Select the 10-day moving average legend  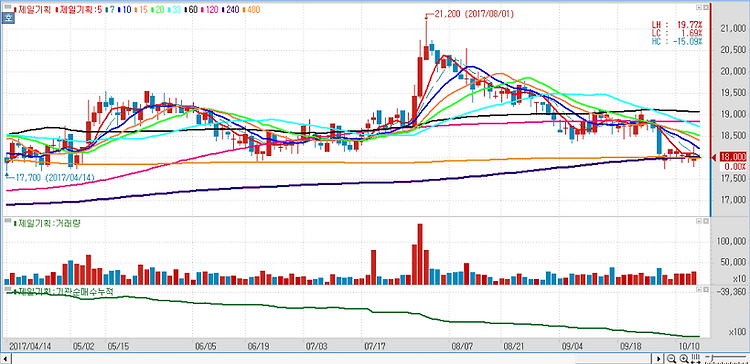tap(124, 10)
